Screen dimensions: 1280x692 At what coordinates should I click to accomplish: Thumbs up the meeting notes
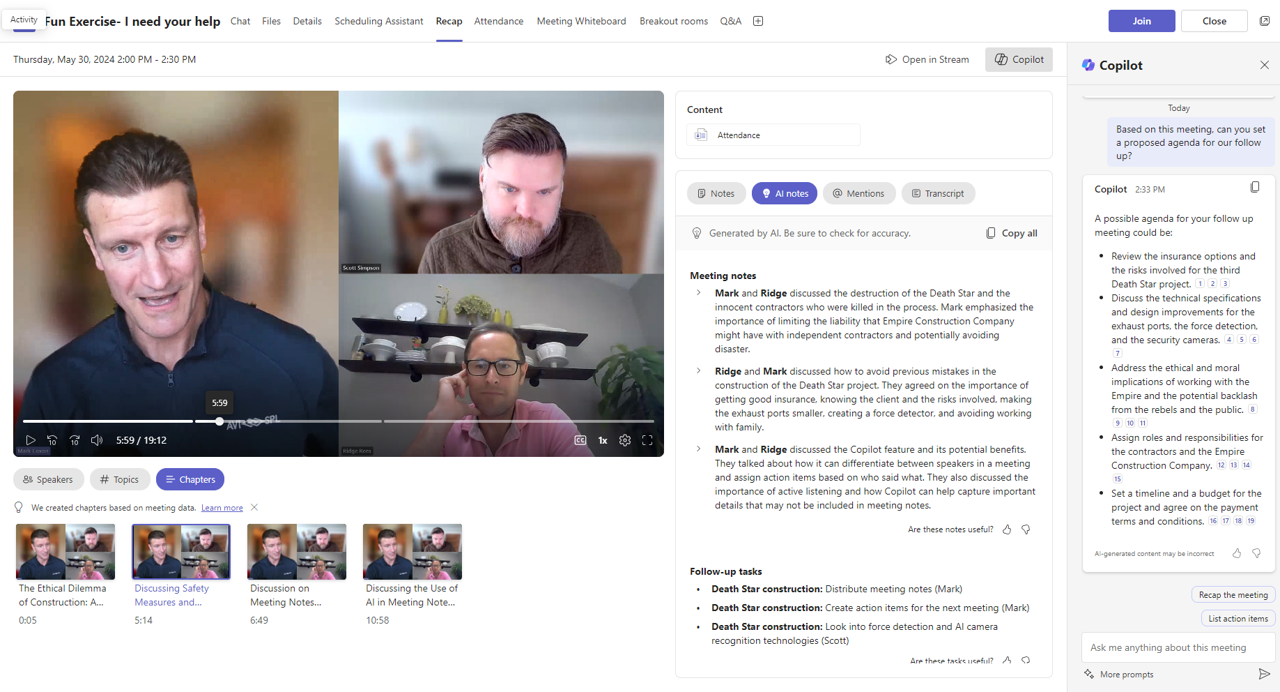pyautogui.click(x=1007, y=529)
